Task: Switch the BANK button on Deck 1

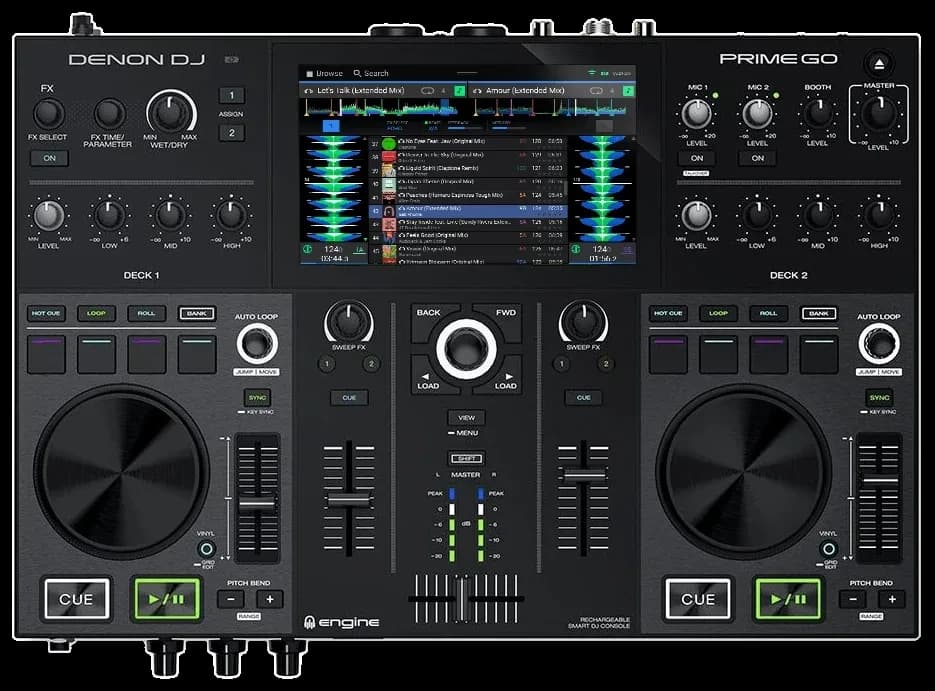Action: click(x=197, y=313)
